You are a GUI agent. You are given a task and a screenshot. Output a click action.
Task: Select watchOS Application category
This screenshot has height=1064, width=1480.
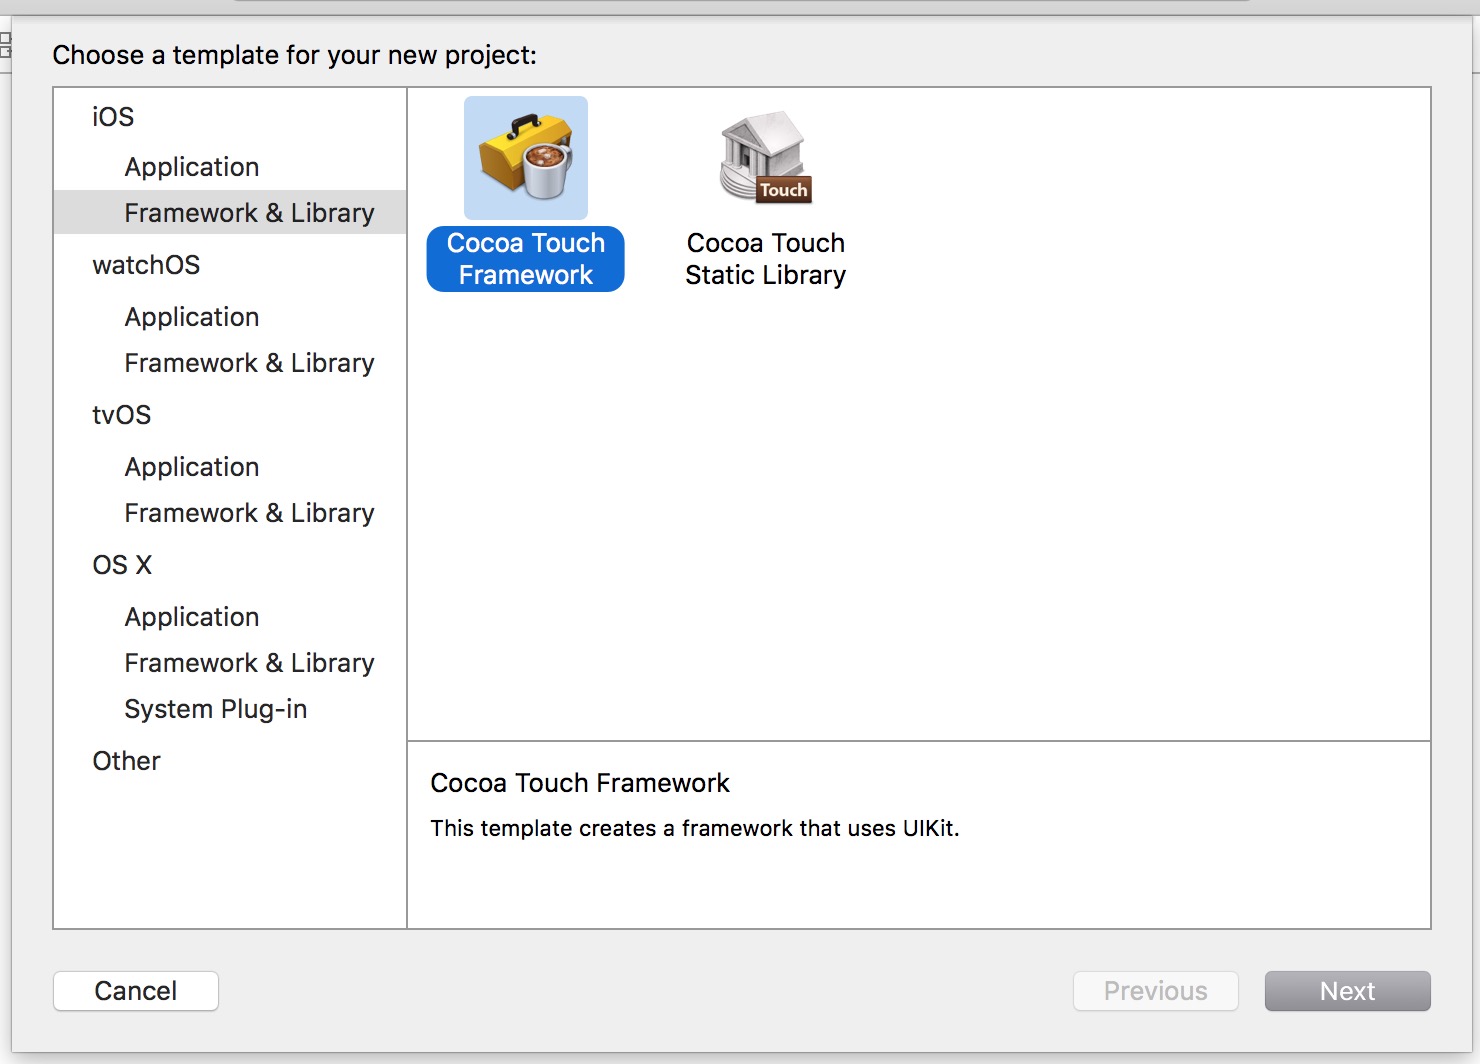[192, 317]
